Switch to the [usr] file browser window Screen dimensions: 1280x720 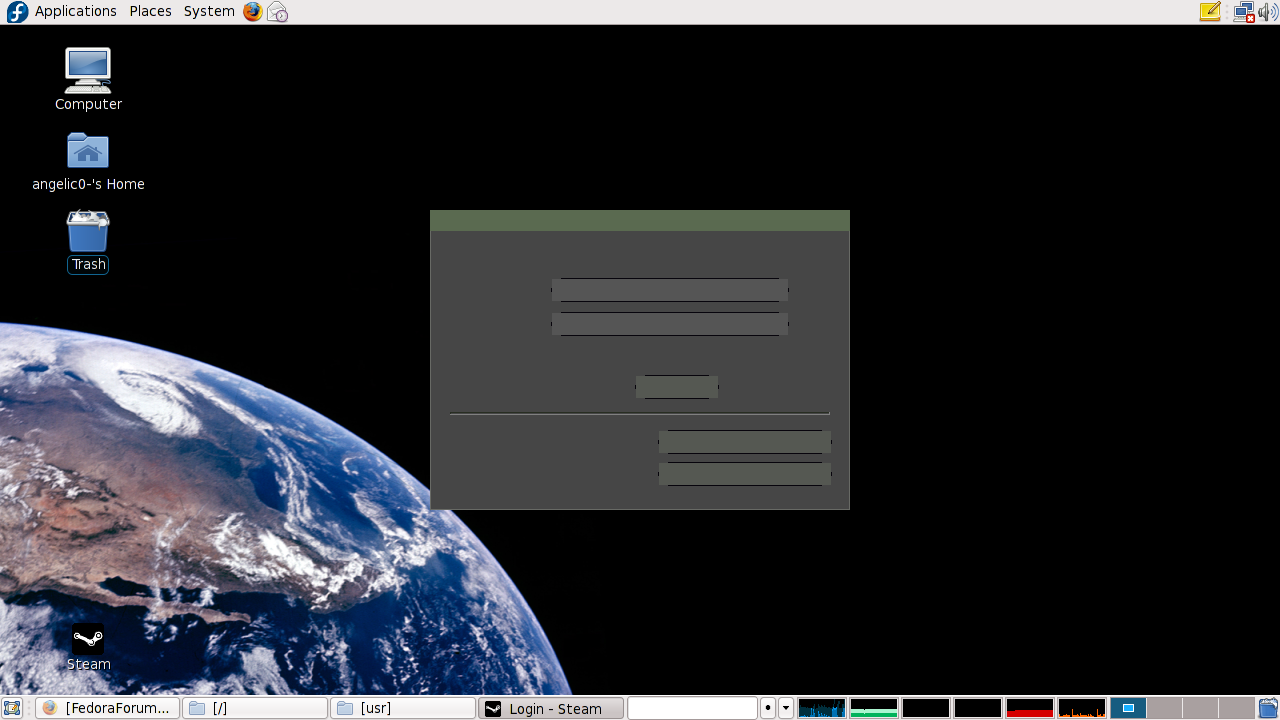point(403,708)
